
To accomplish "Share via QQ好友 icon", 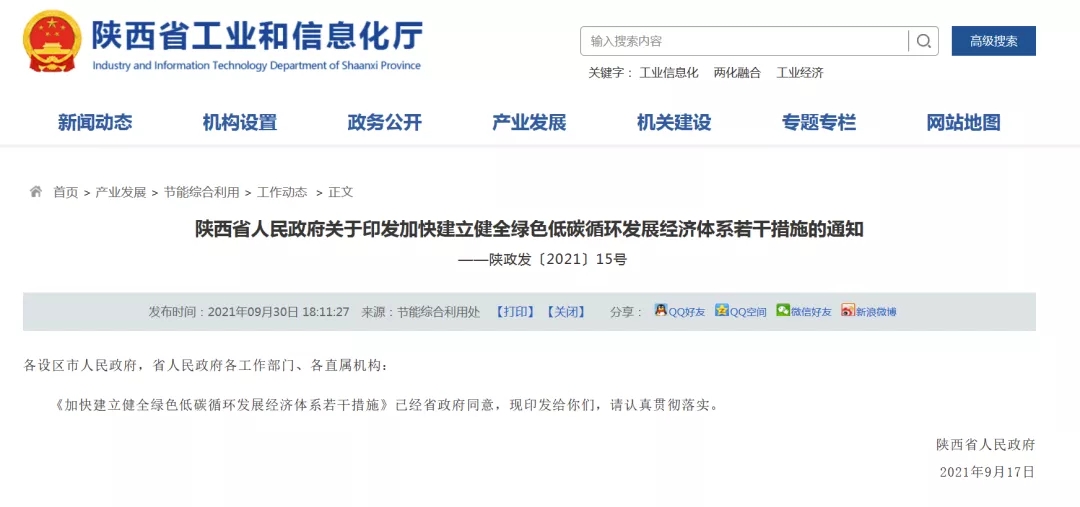I will (x=661, y=310).
